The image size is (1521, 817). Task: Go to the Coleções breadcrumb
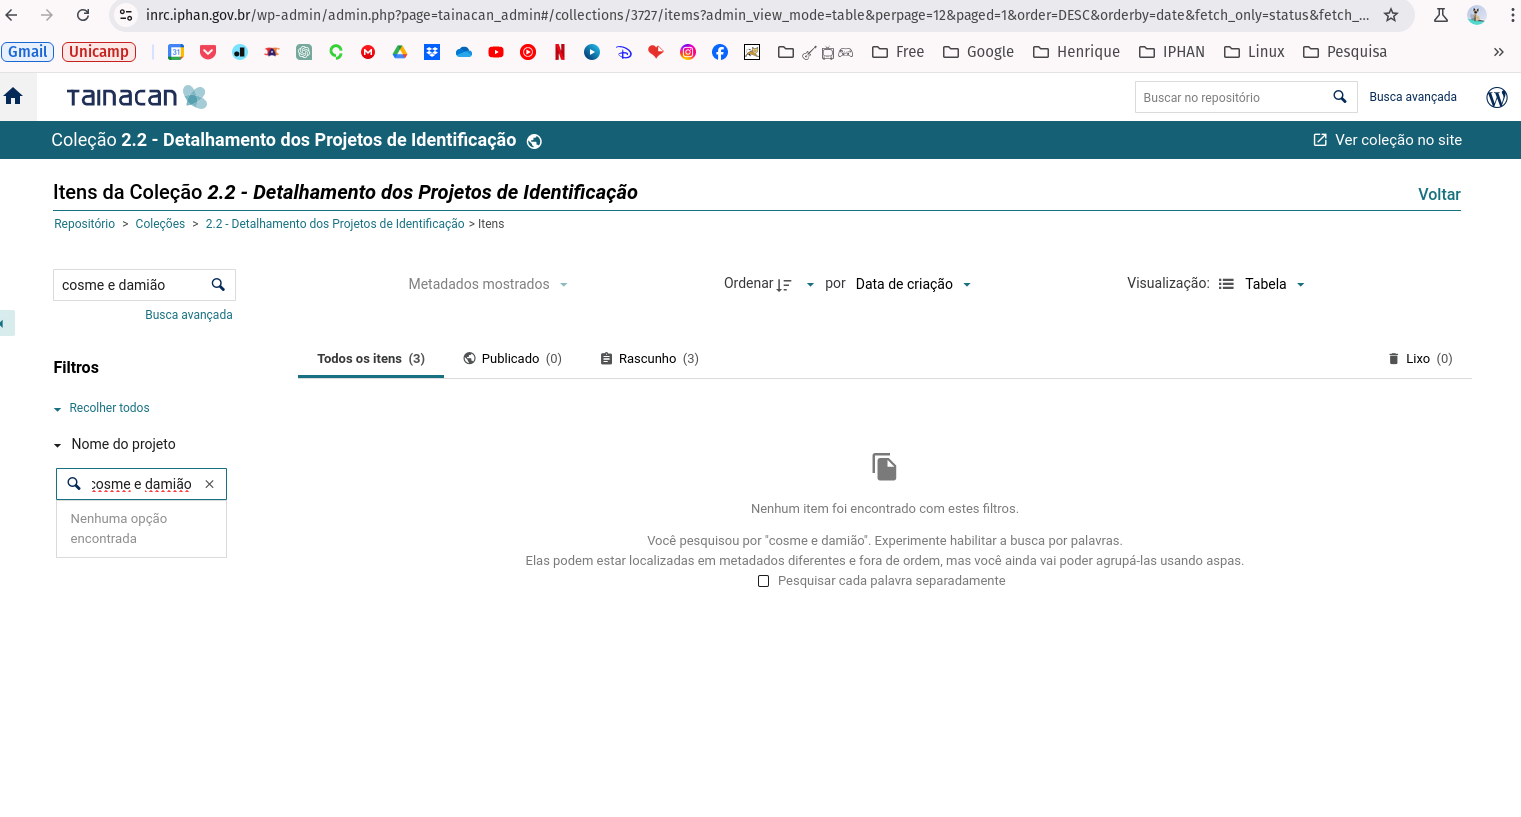click(160, 224)
